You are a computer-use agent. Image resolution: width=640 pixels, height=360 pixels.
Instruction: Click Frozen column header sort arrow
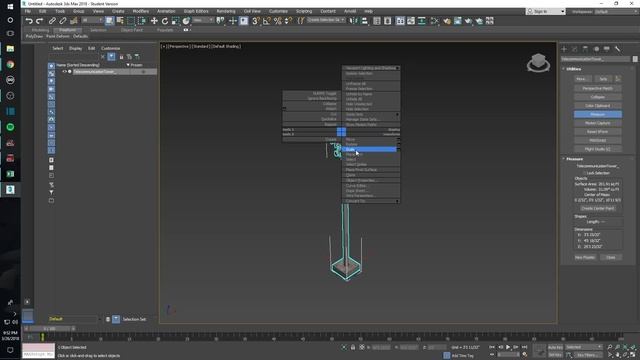coord(128,65)
